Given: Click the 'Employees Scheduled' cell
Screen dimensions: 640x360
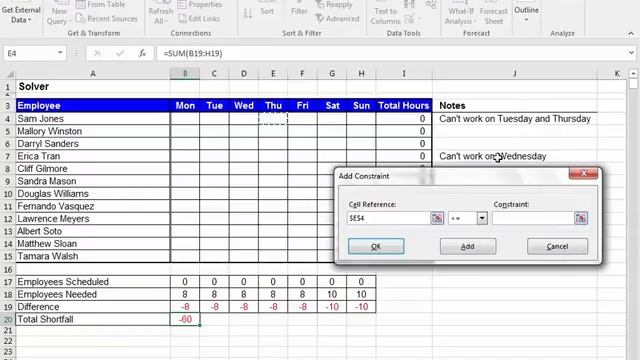Looking at the screenshot, I should tap(93, 282).
